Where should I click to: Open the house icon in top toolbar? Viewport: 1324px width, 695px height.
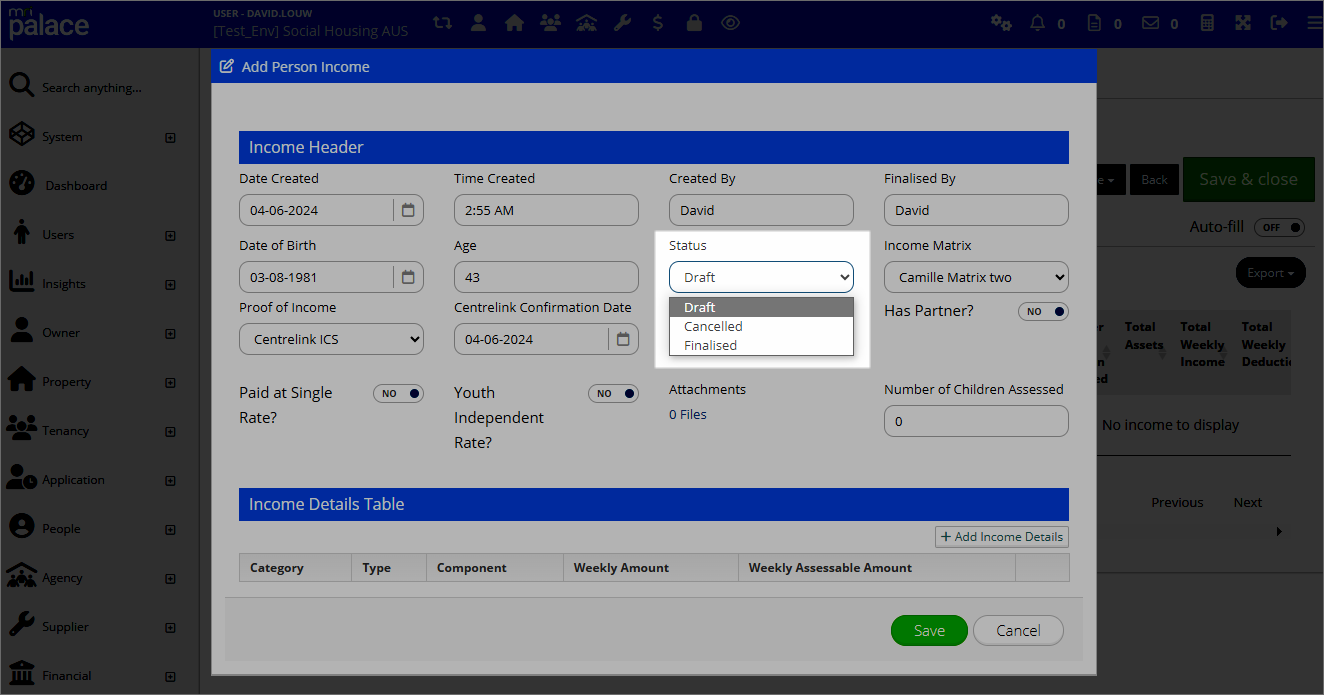click(x=514, y=22)
